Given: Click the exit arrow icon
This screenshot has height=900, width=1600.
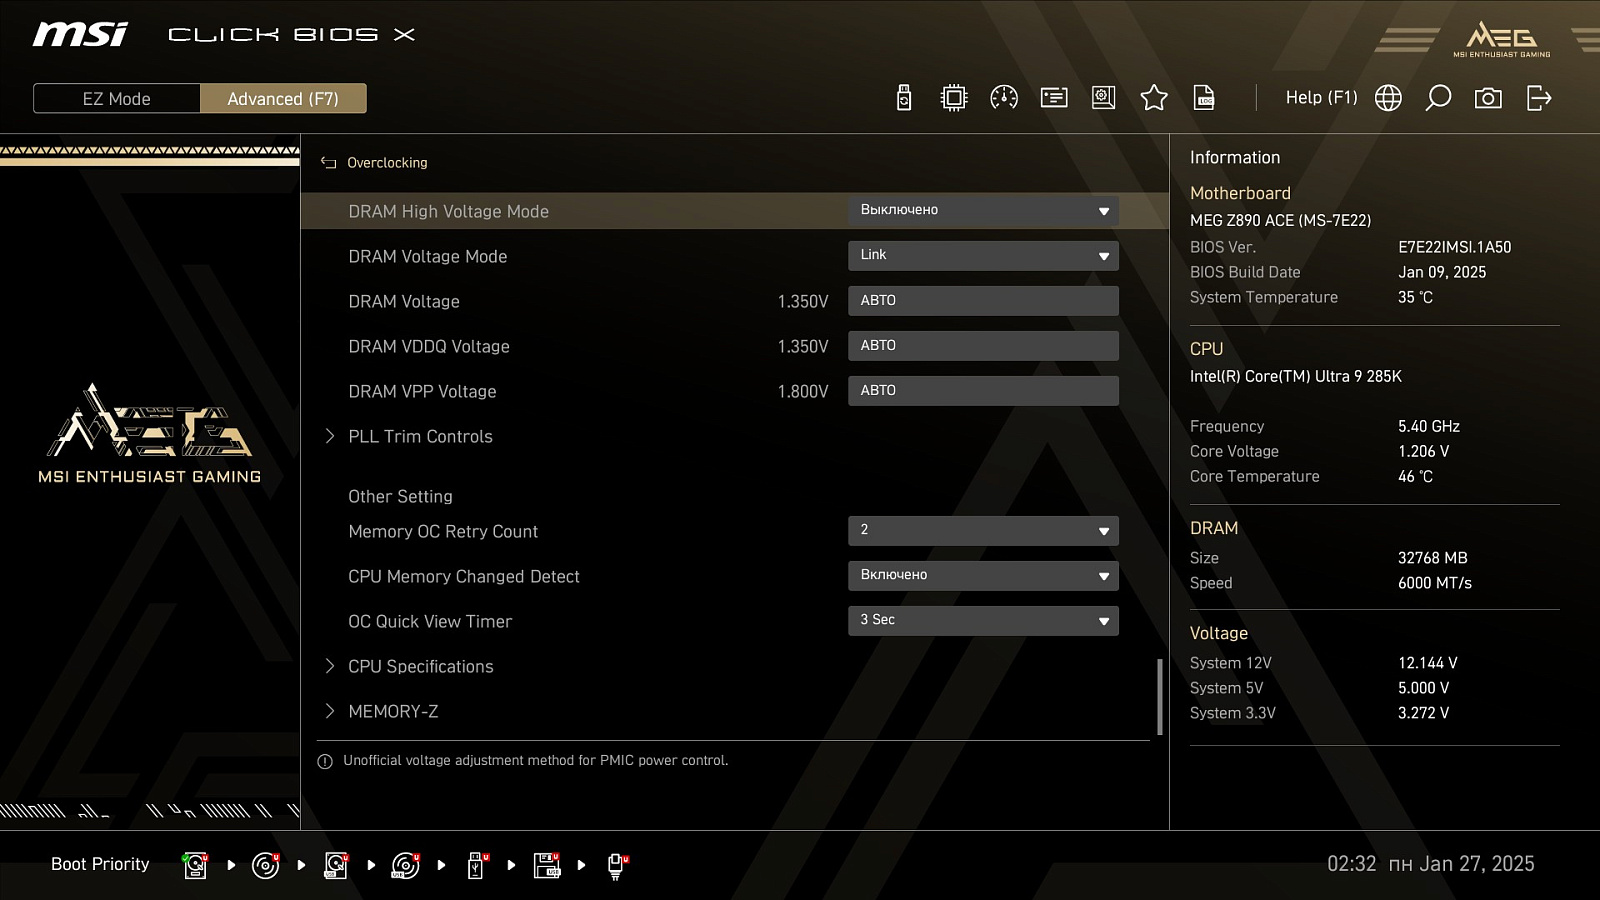Looking at the screenshot, I should 1539,98.
